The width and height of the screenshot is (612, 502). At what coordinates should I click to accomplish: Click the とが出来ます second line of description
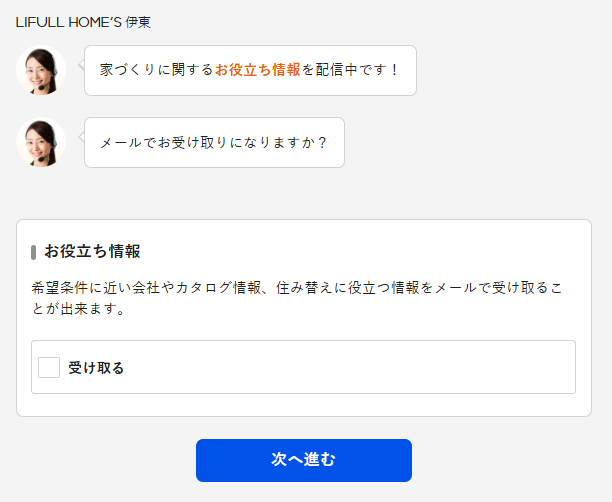pos(78,309)
